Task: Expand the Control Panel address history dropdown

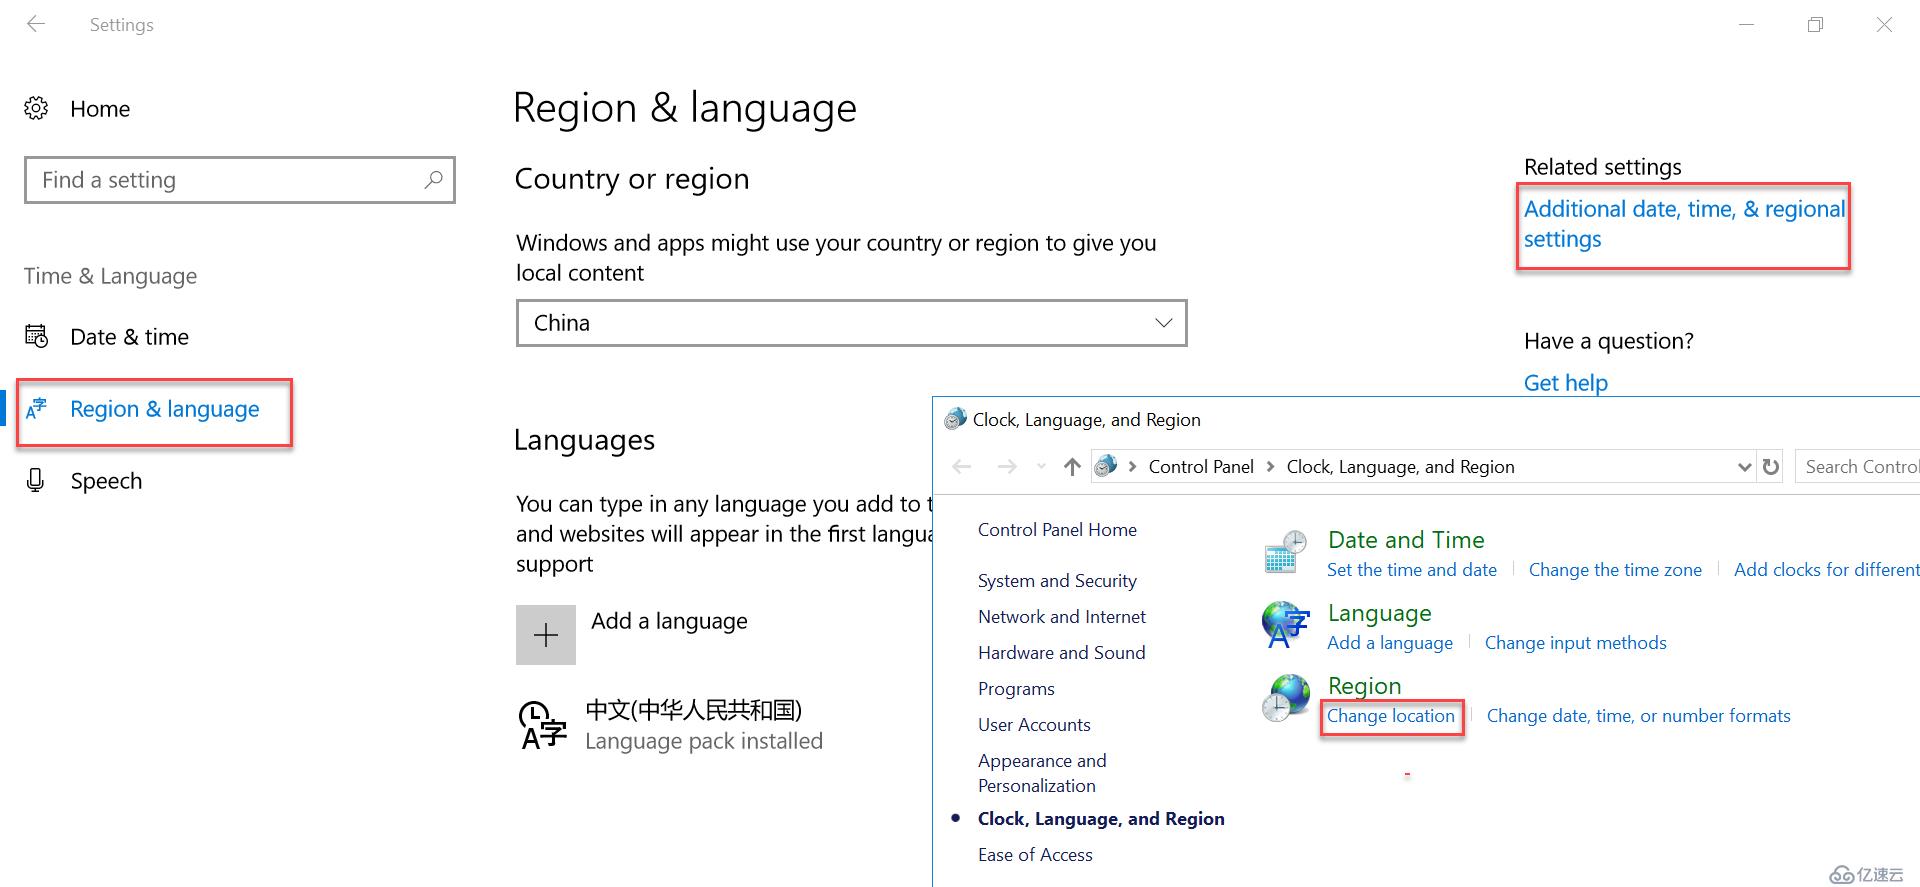Action: pos(1744,467)
